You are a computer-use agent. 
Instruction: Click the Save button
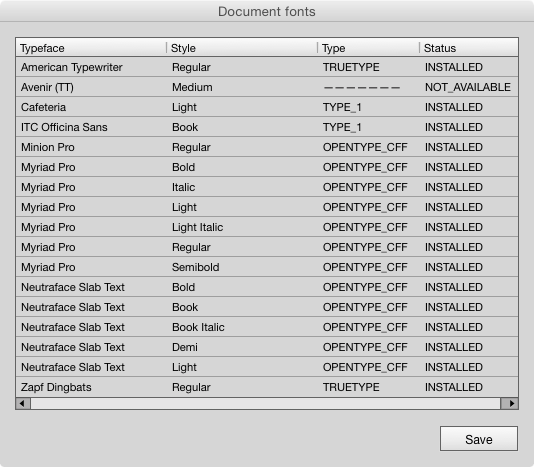pyautogui.click(x=479, y=439)
